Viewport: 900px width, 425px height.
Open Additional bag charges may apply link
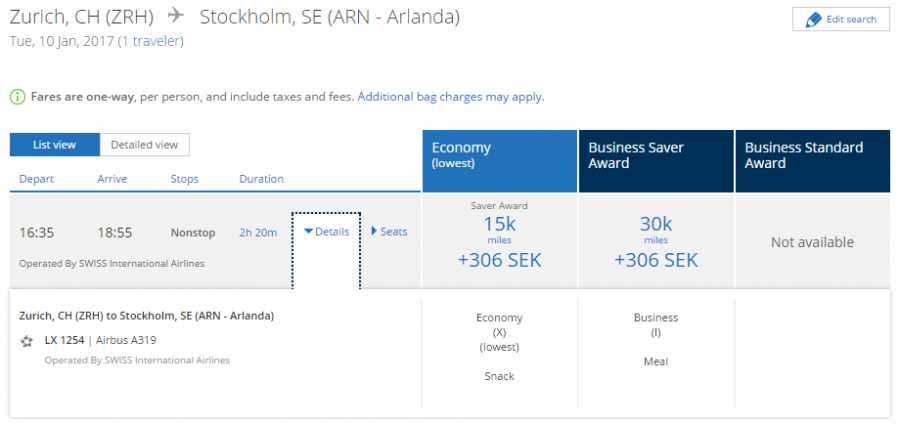tap(451, 97)
